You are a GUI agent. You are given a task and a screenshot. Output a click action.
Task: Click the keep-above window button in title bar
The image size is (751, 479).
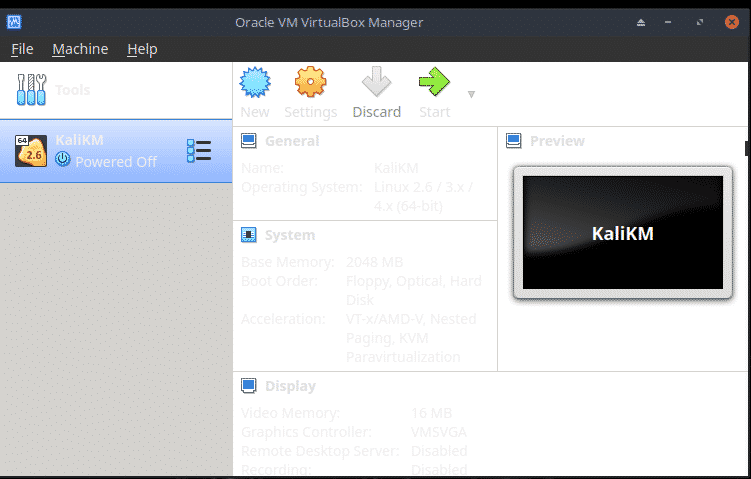tap(641, 23)
